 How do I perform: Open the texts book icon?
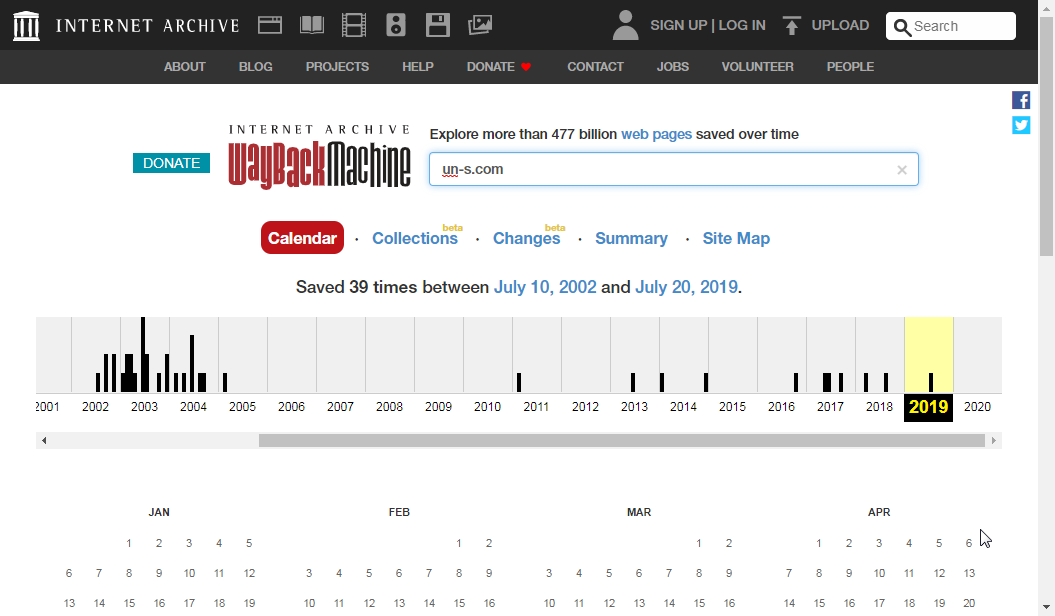[x=312, y=25]
